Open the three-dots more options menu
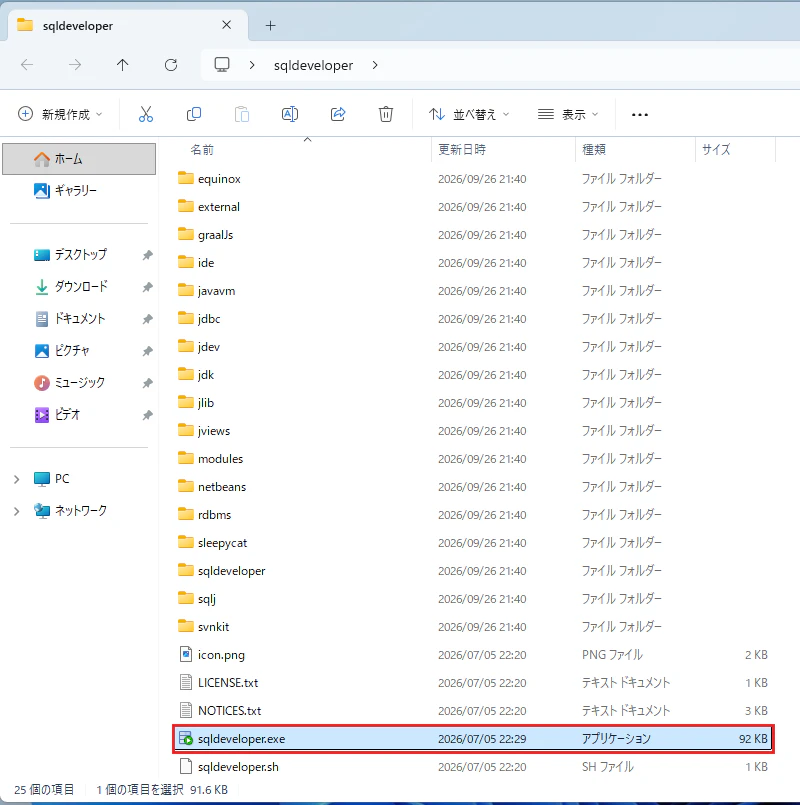800x805 pixels. (639, 114)
